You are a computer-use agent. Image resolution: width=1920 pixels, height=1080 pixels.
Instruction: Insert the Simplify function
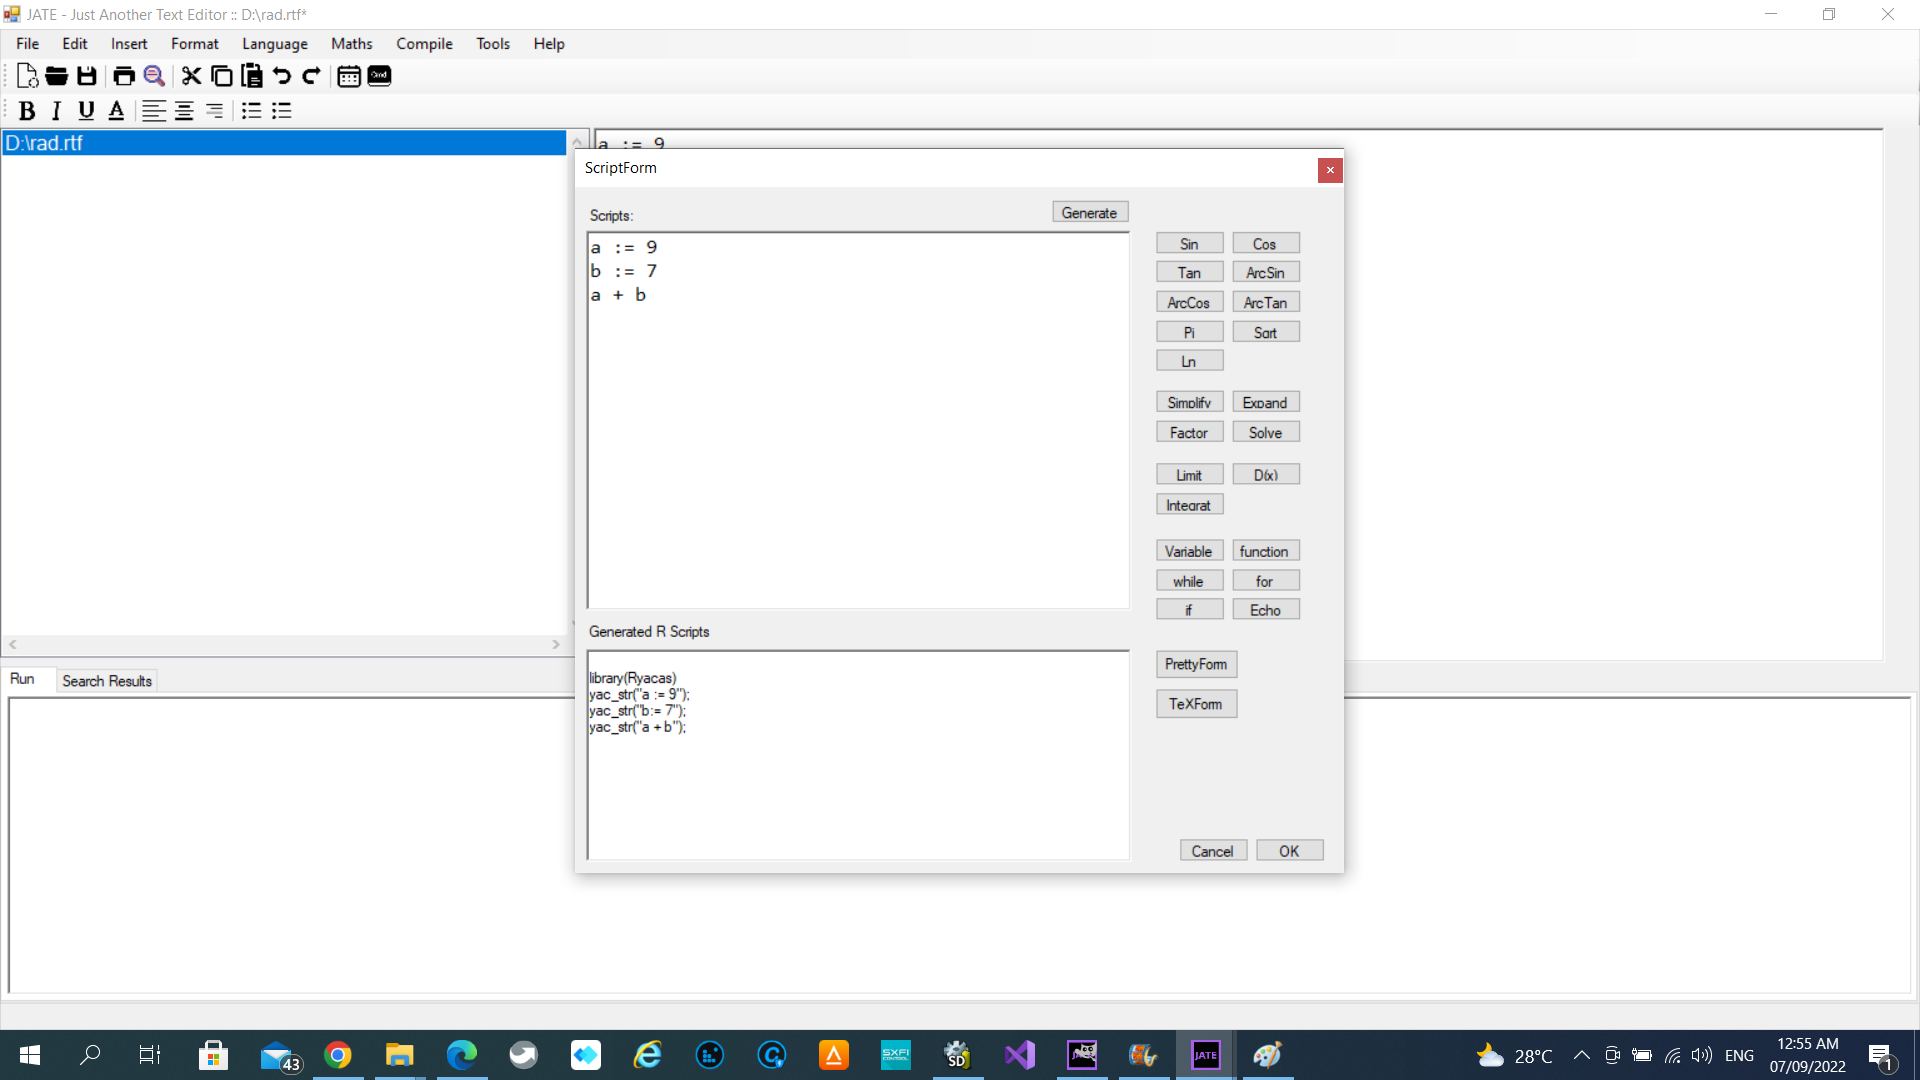[1189, 403]
